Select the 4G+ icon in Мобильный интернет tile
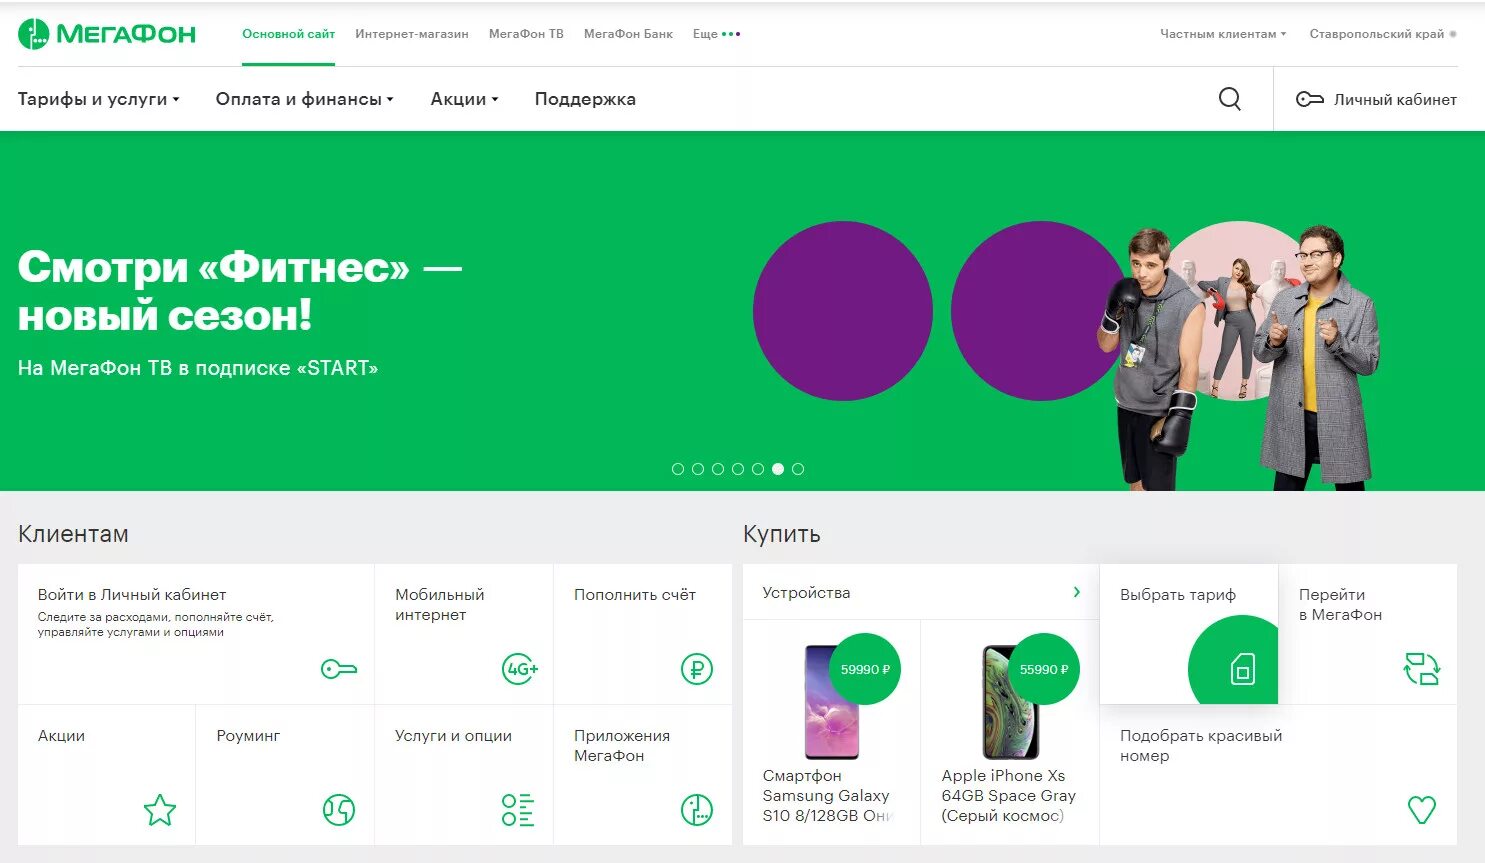1485x863 pixels. coord(519,670)
